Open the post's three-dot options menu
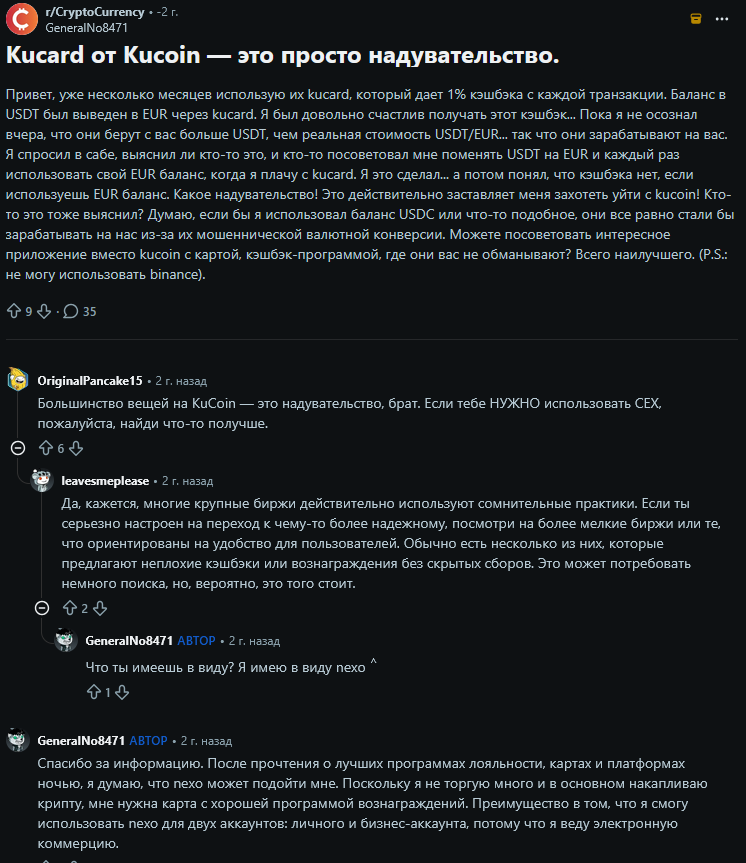 point(723,19)
